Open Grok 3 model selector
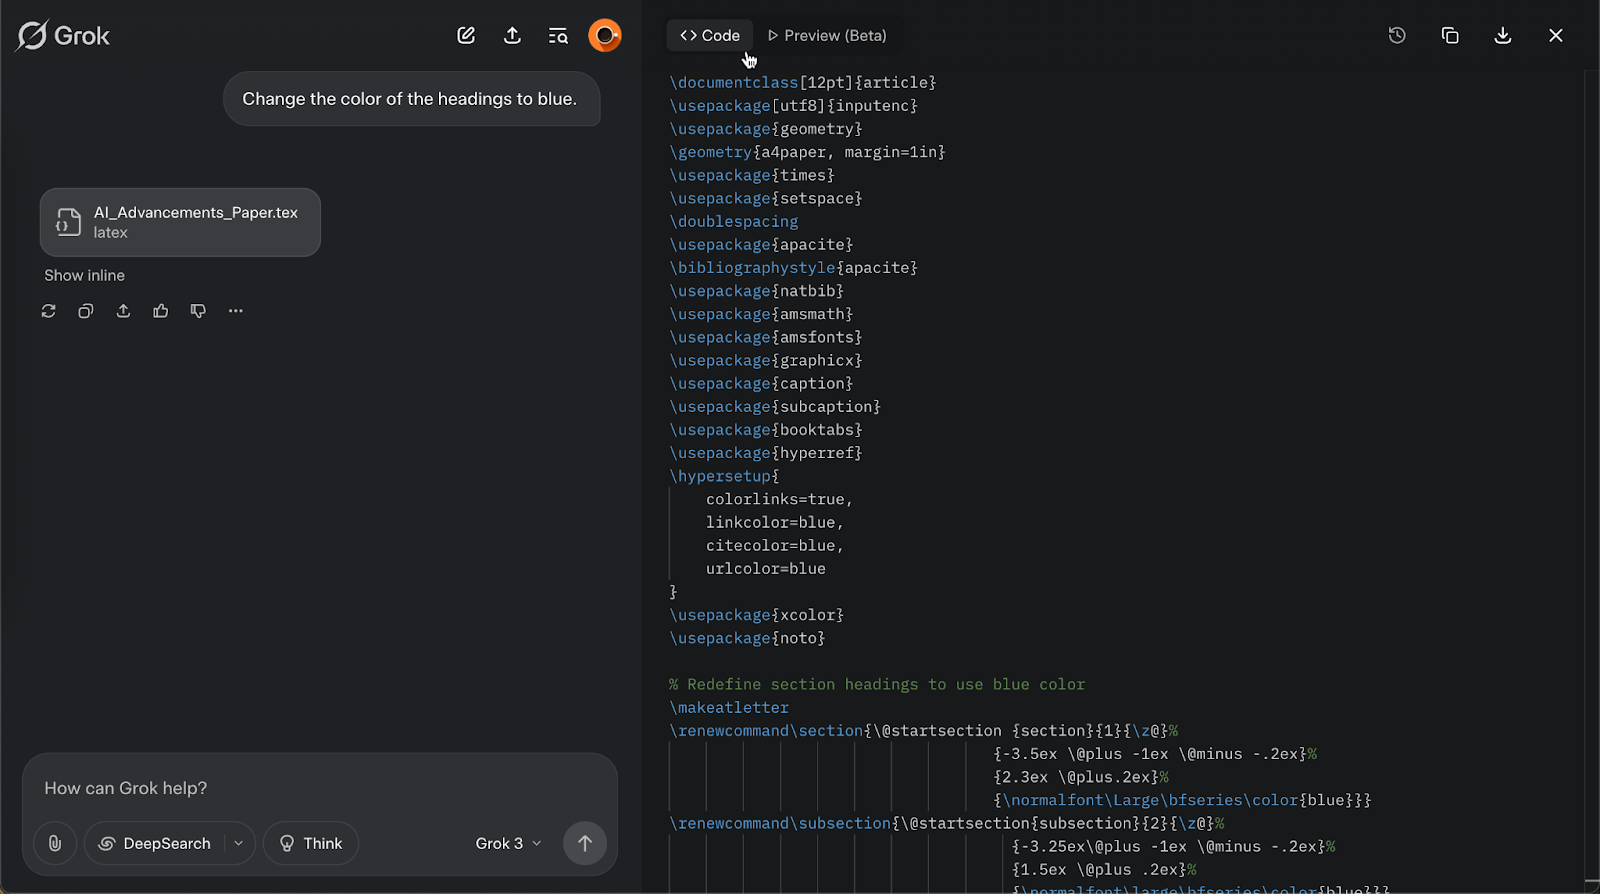 pyautogui.click(x=508, y=843)
